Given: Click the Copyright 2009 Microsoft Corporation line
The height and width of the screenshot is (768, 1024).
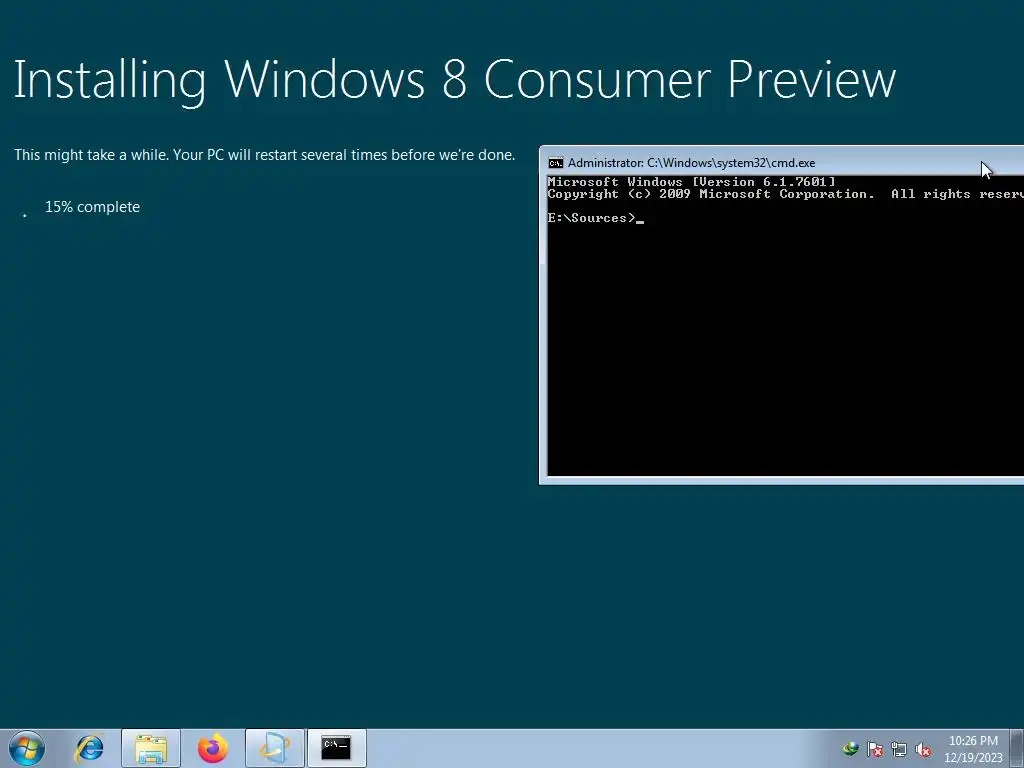Looking at the screenshot, I should [786, 194].
